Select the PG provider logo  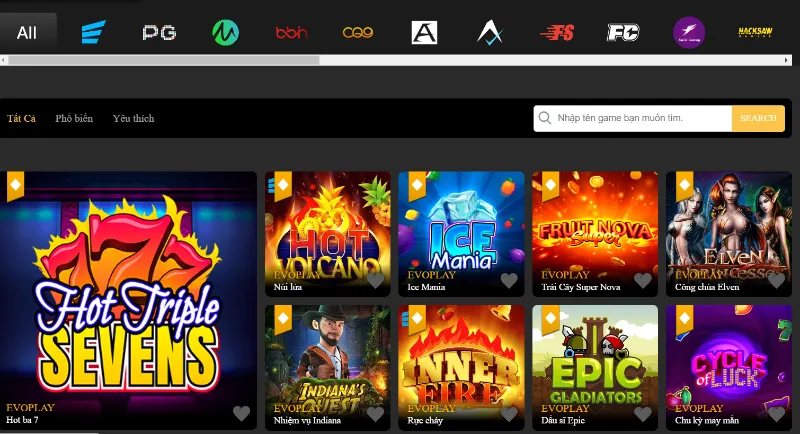coord(159,33)
